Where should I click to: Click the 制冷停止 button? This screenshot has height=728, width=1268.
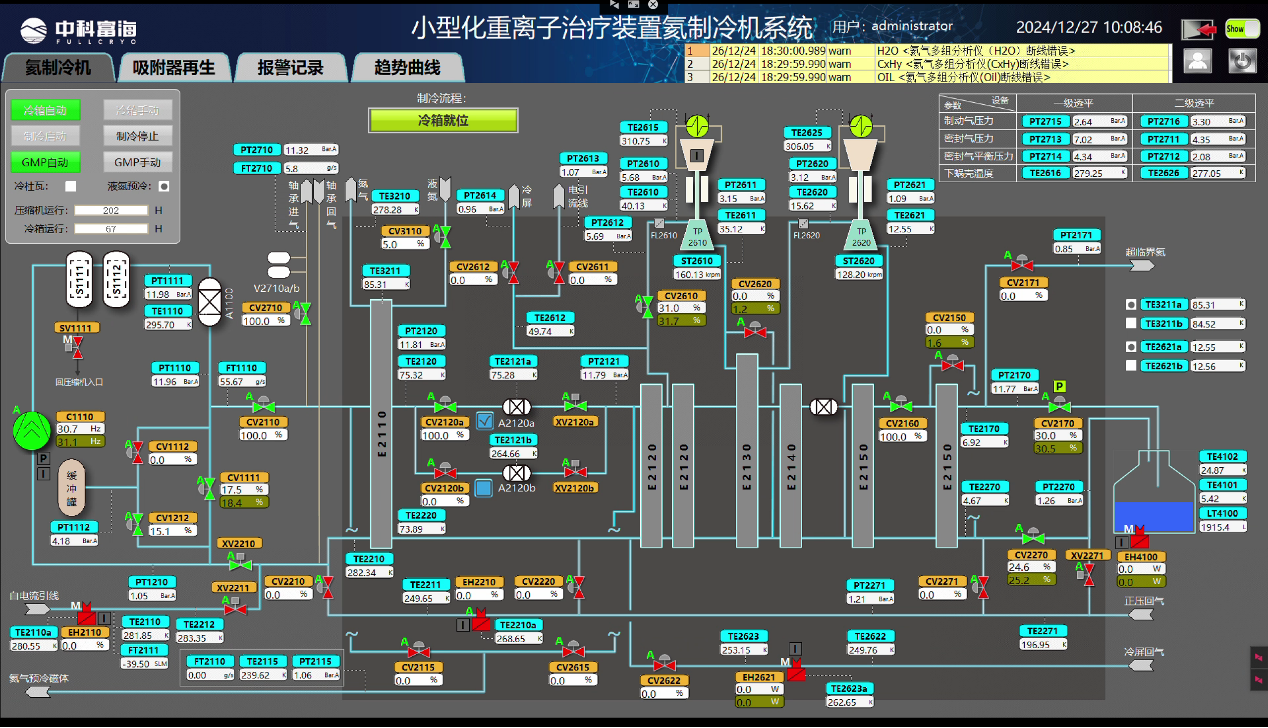pyautogui.click(x=137, y=136)
